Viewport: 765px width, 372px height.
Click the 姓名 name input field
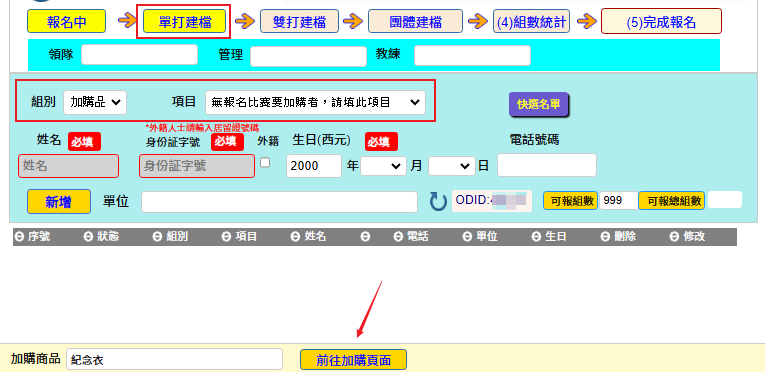tap(68, 166)
